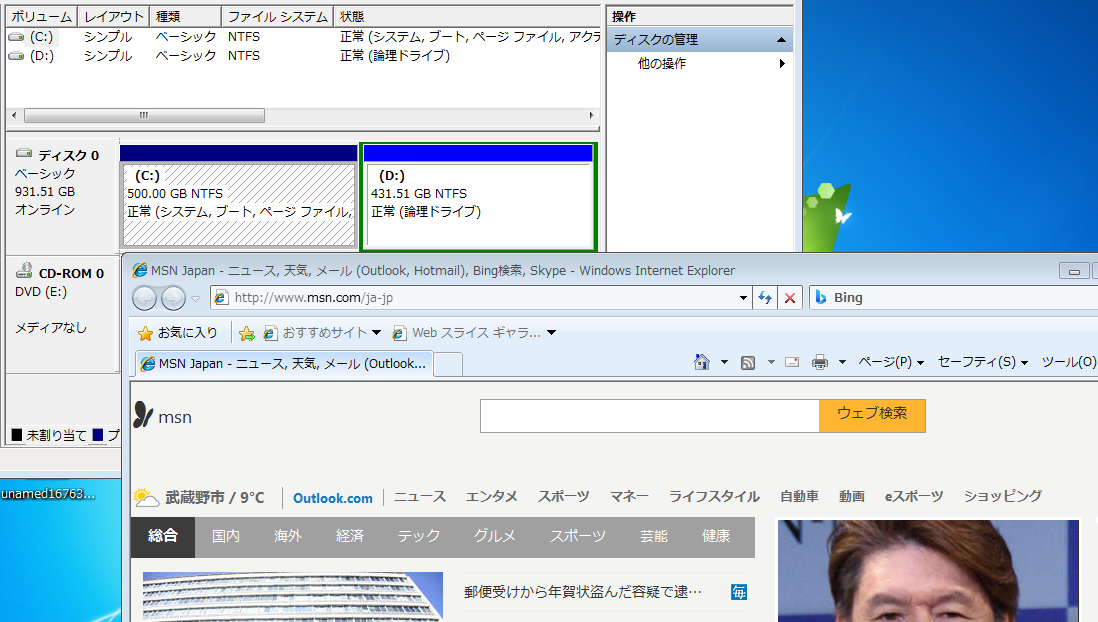Open the 自動車 navigation link
Image resolution: width=1098 pixels, height=622 pixels.
[x=799, y=497]
